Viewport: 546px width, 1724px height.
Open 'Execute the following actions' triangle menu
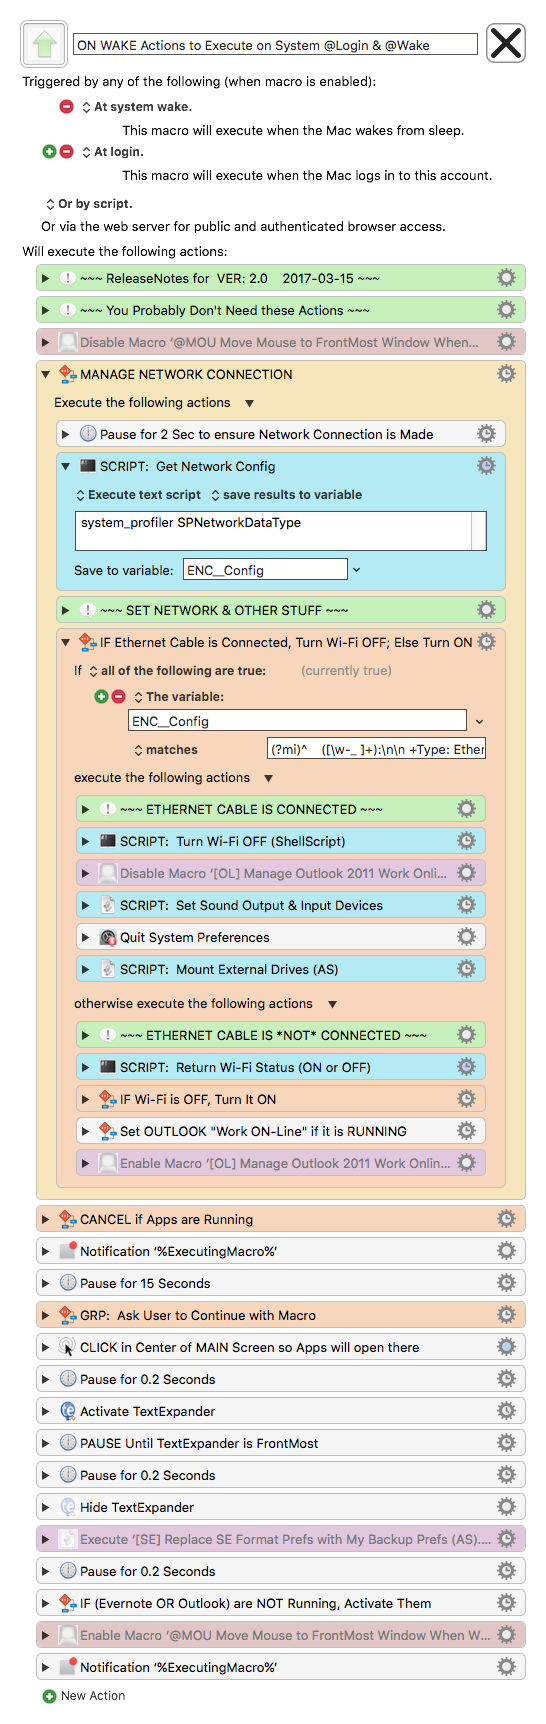tap(249, 403)
